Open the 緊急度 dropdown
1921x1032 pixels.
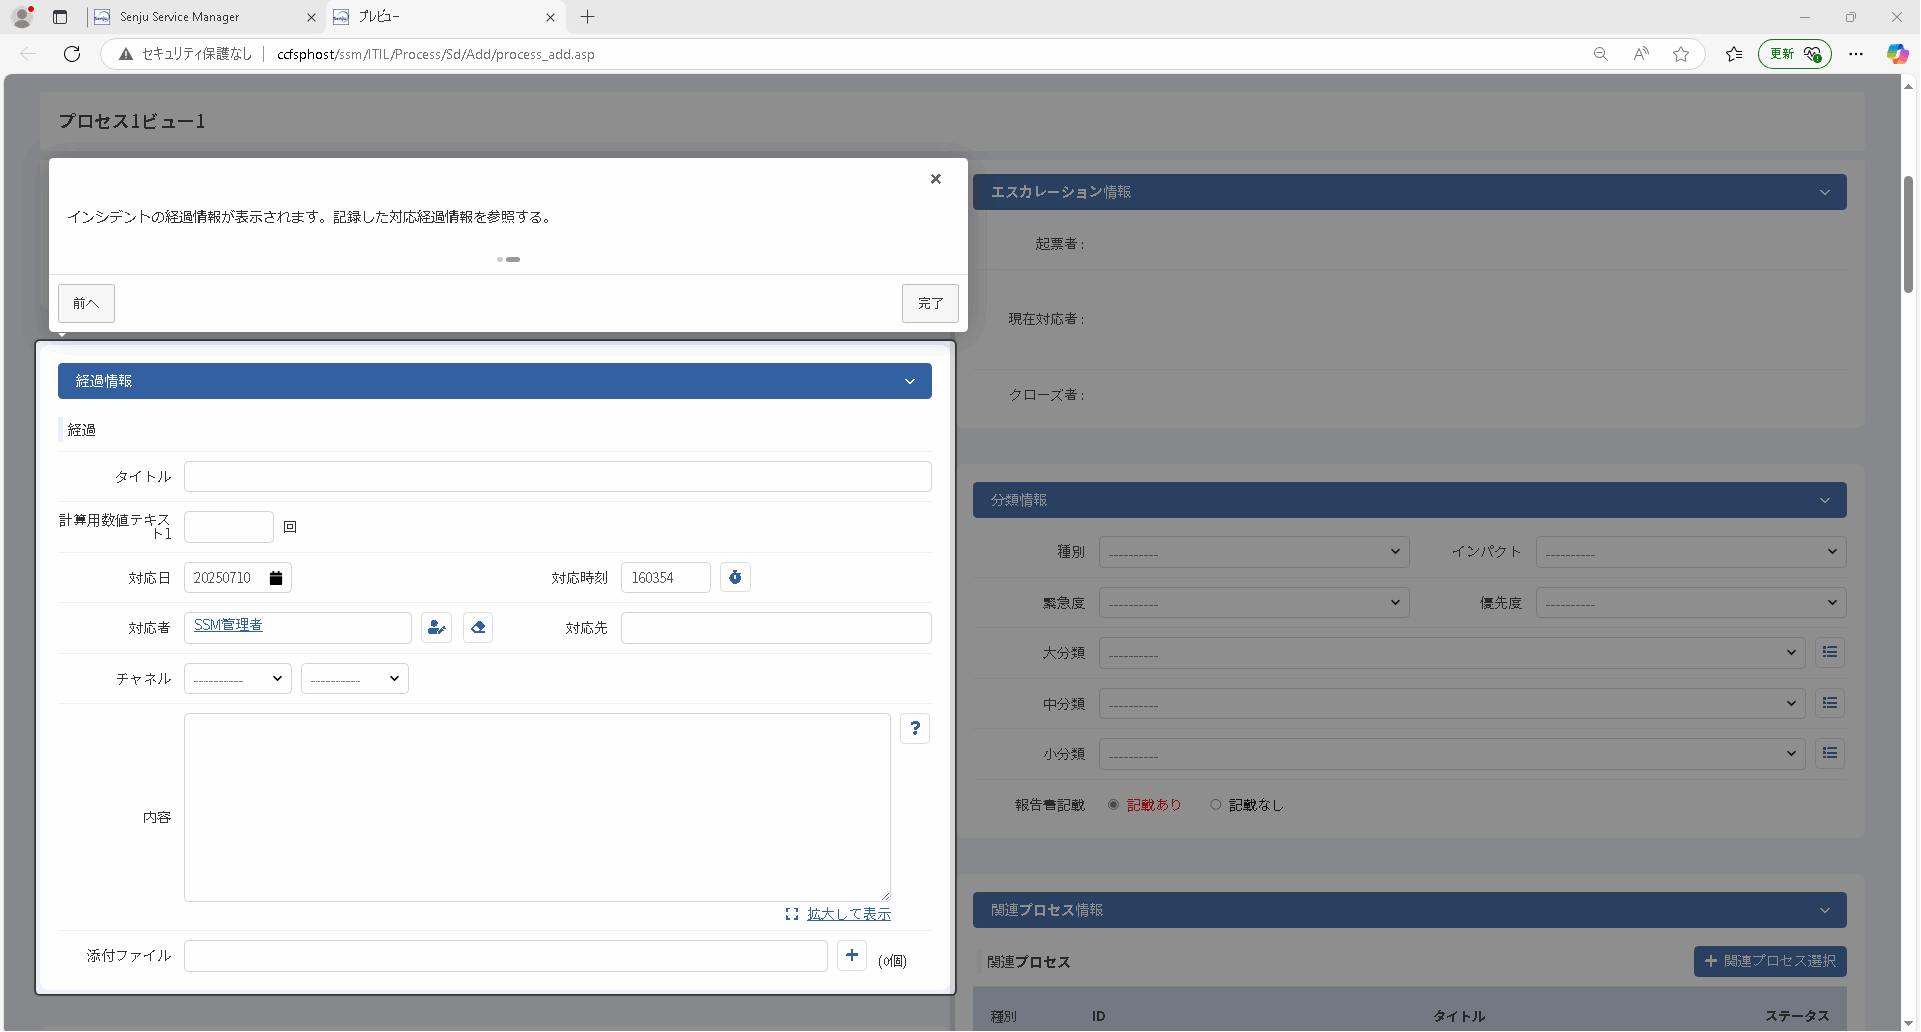1254,603
